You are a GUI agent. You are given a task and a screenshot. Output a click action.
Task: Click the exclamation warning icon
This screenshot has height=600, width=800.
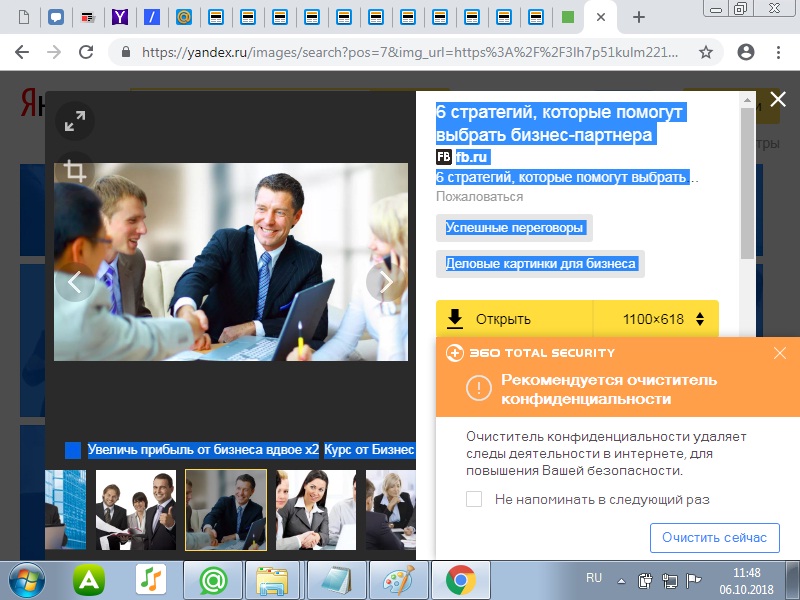coord(479,389)
